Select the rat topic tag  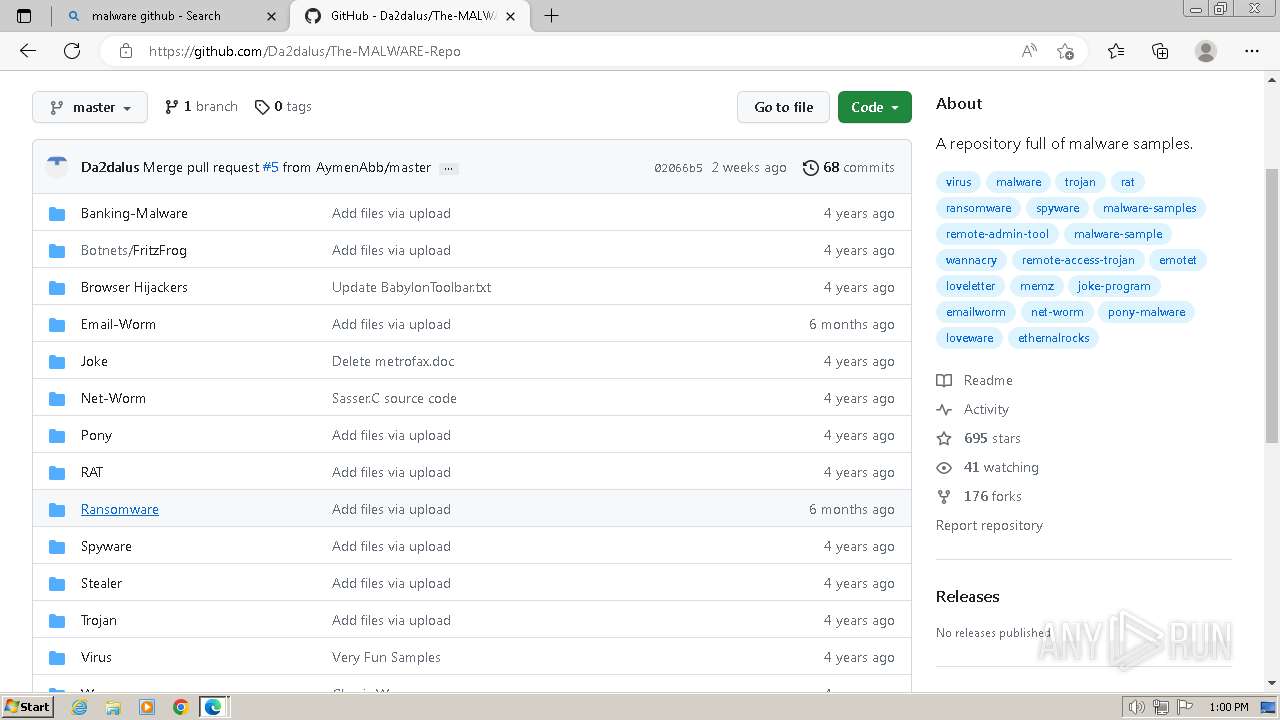click(x=1128, y=182)
